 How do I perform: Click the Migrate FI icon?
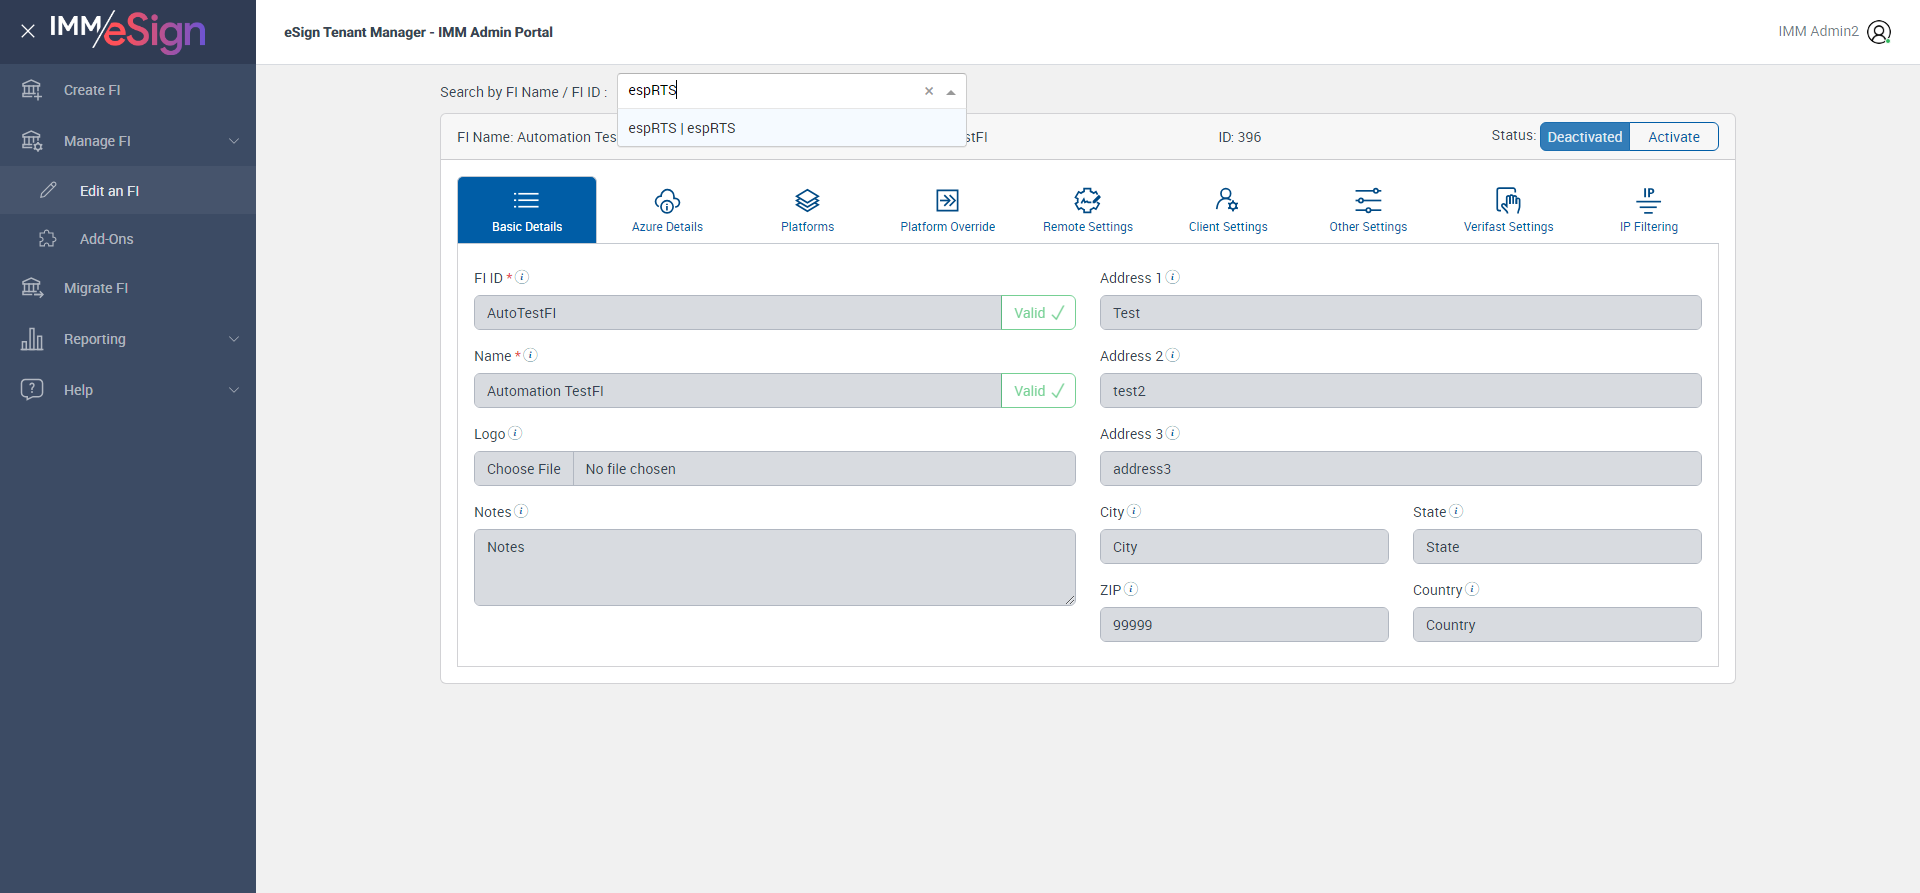(32, 288)
